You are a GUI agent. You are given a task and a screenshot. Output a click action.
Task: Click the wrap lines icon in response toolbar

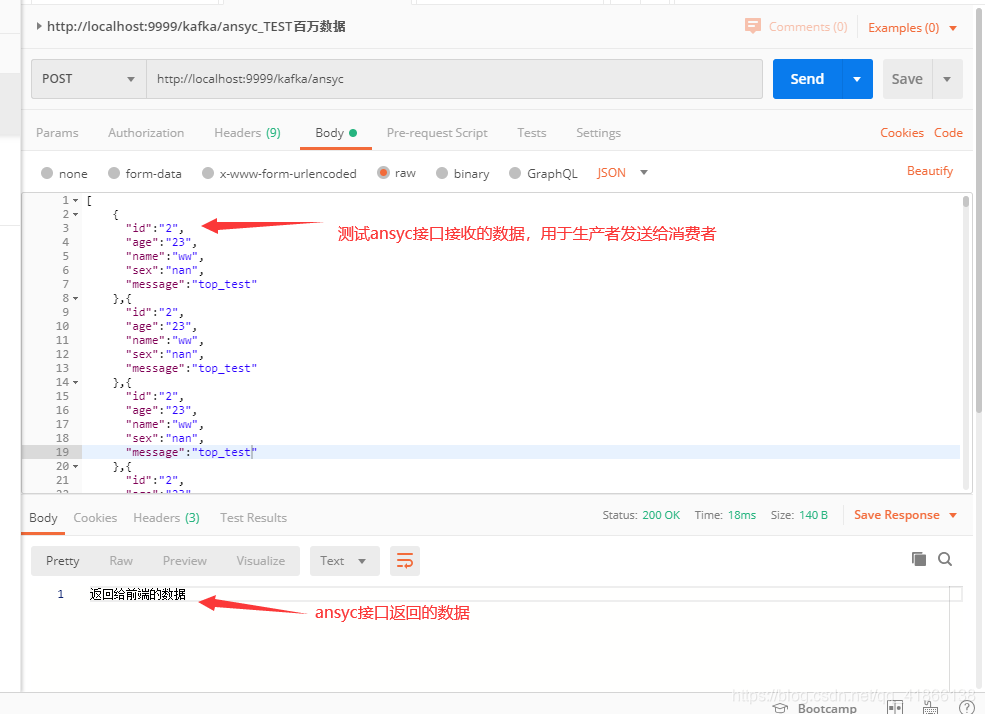[x=405, y=561]
